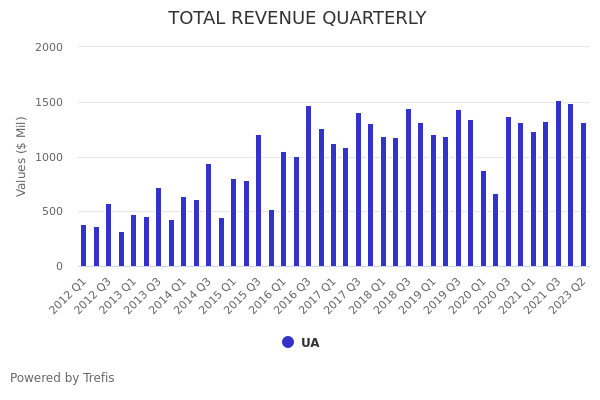Select the 2015 Q3 revenue bar
Screen dimensions: 600x400
259,200
